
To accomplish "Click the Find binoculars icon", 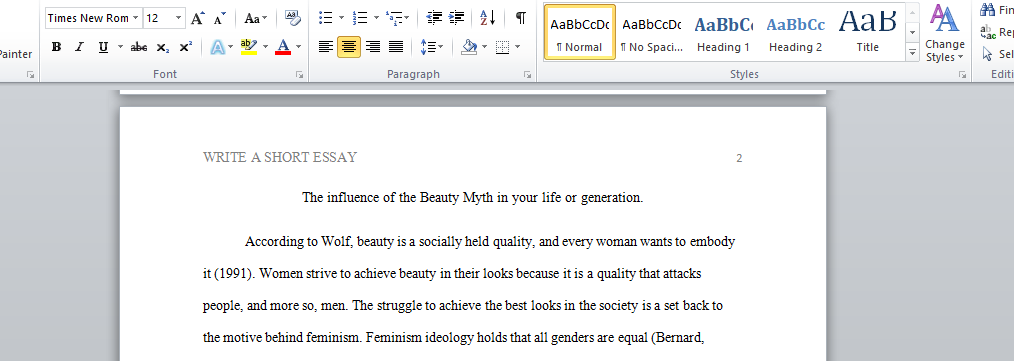I will [987, 10].
